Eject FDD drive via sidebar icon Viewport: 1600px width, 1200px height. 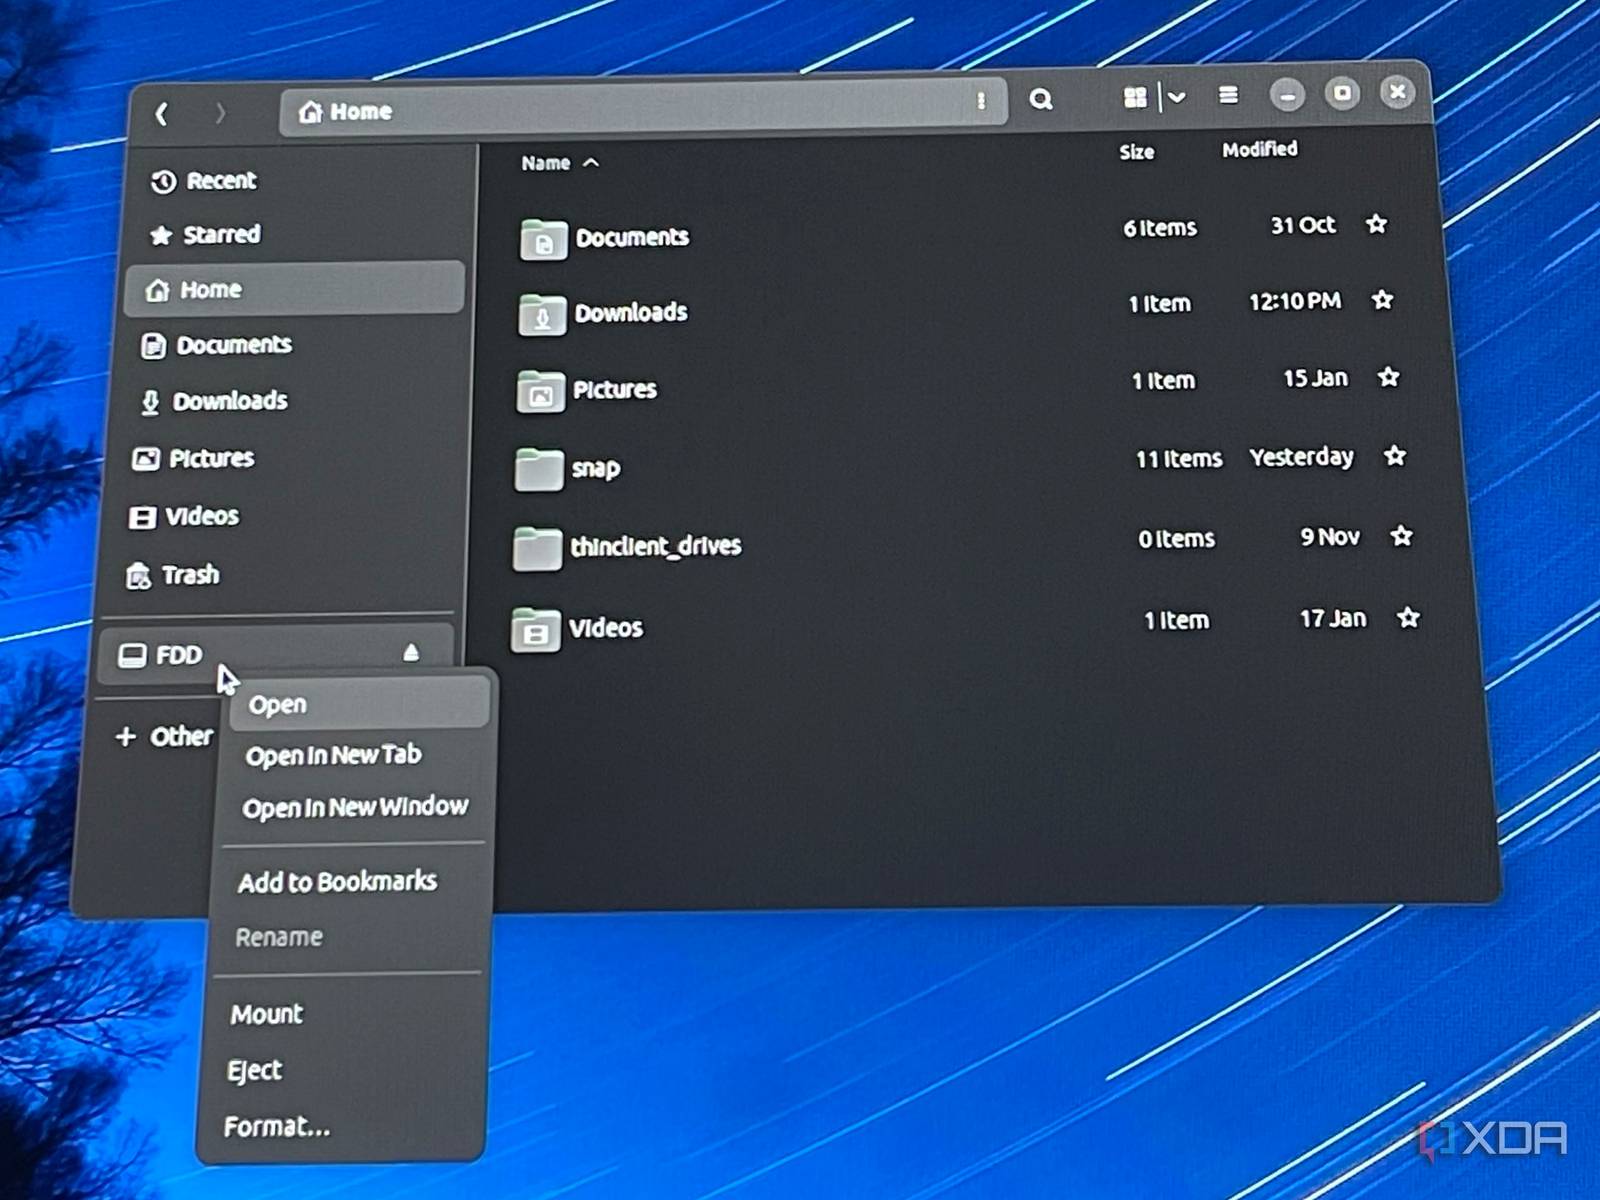click(x=411, y=653)
